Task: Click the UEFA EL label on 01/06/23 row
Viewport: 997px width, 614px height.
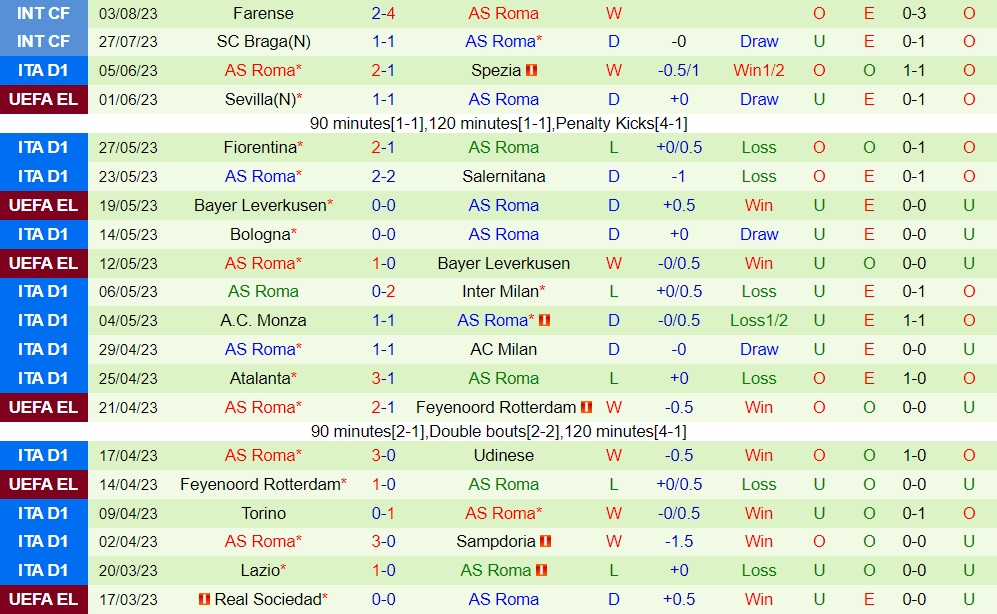Action: (x=44, y=100)
